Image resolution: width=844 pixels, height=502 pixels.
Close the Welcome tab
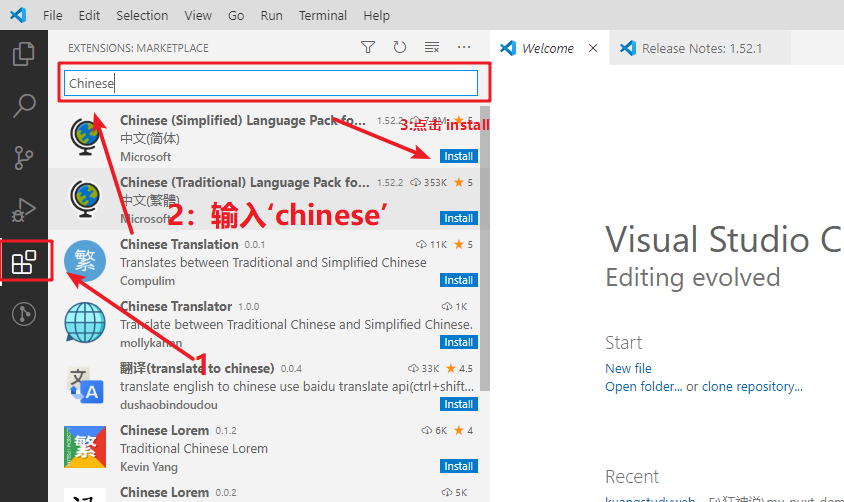[593, 48]
